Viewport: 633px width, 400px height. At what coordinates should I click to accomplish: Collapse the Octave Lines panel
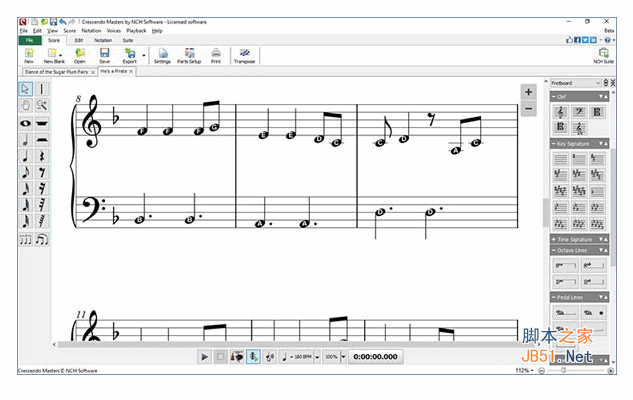[x=554, y=251]
